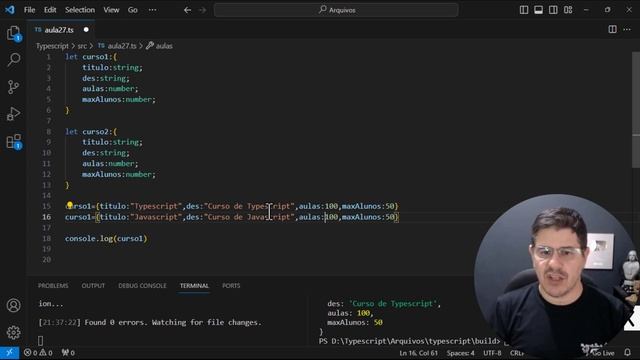Click line number 20 in the gutter

tap(47, 260)
